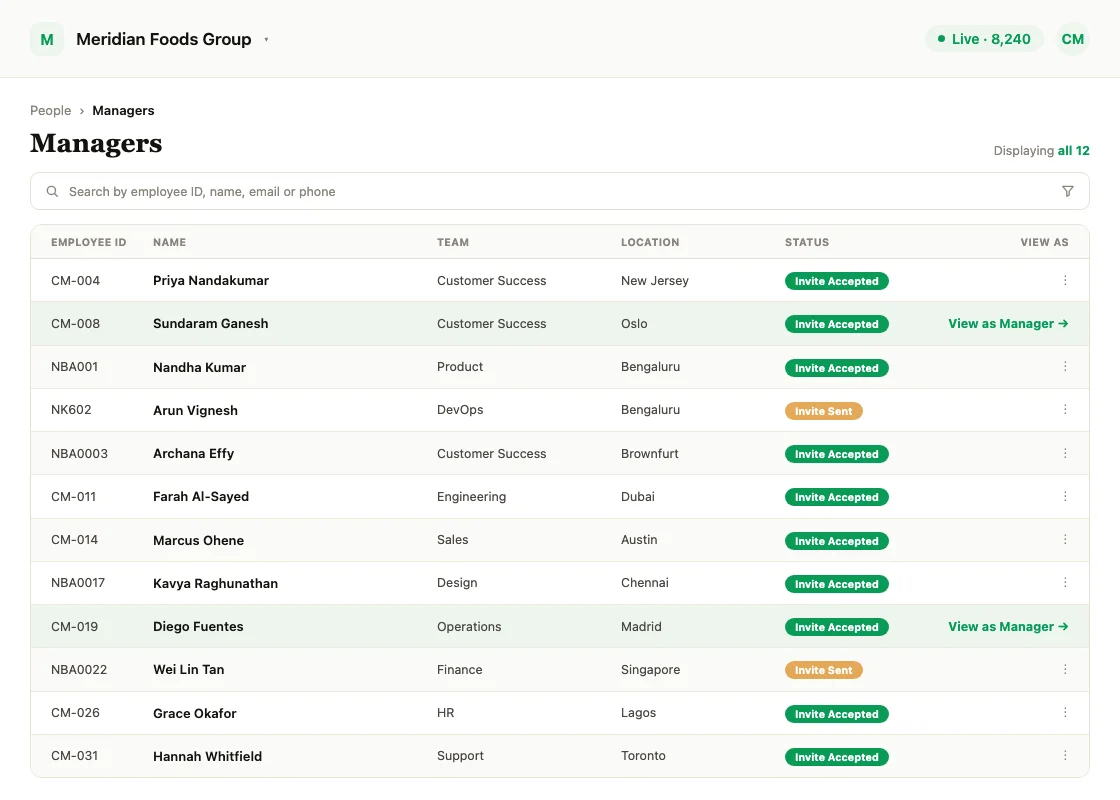
Task: Open the more options menu for Hannah Whitfield
Action: tap(1065, 756)
